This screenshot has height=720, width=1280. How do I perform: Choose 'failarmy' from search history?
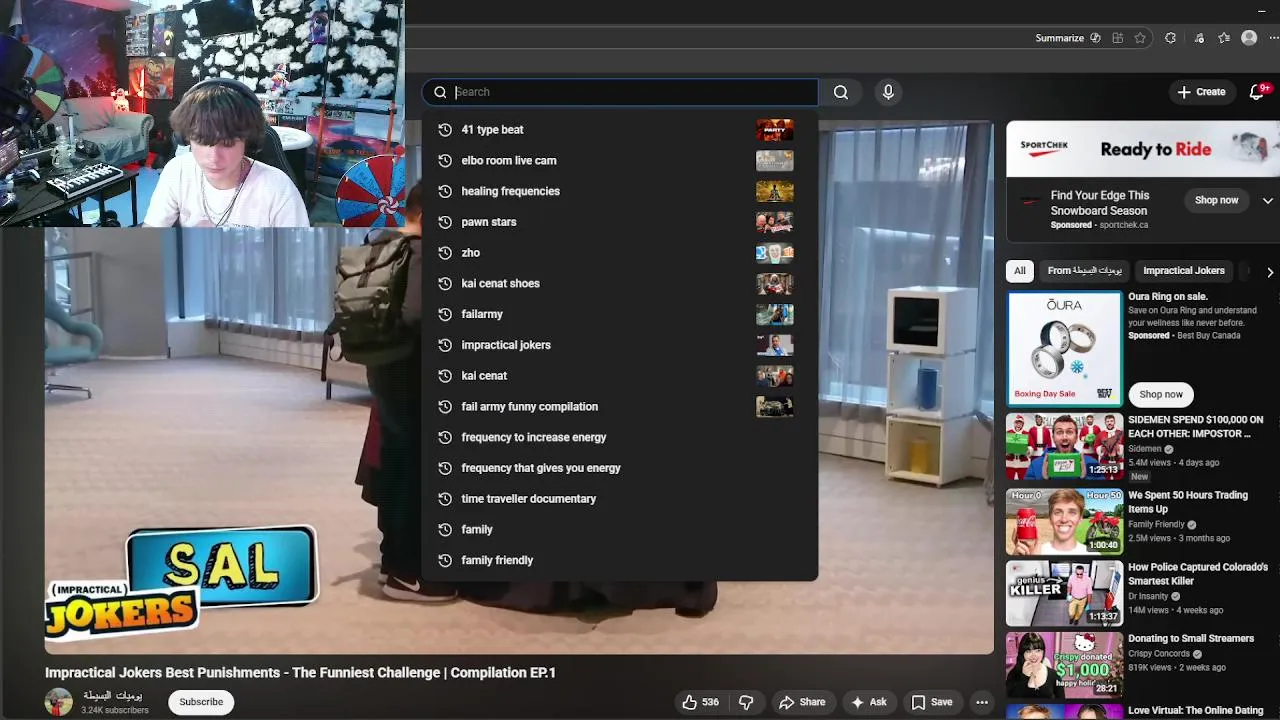[x=620, y=314]
